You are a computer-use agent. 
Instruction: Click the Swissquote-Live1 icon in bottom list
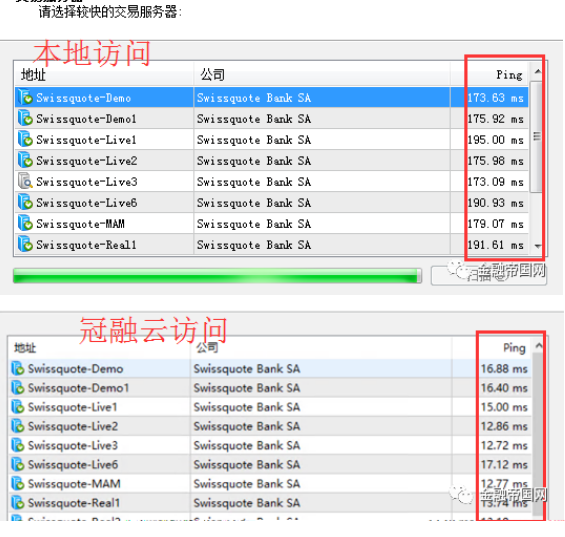[x=18, y=407]
